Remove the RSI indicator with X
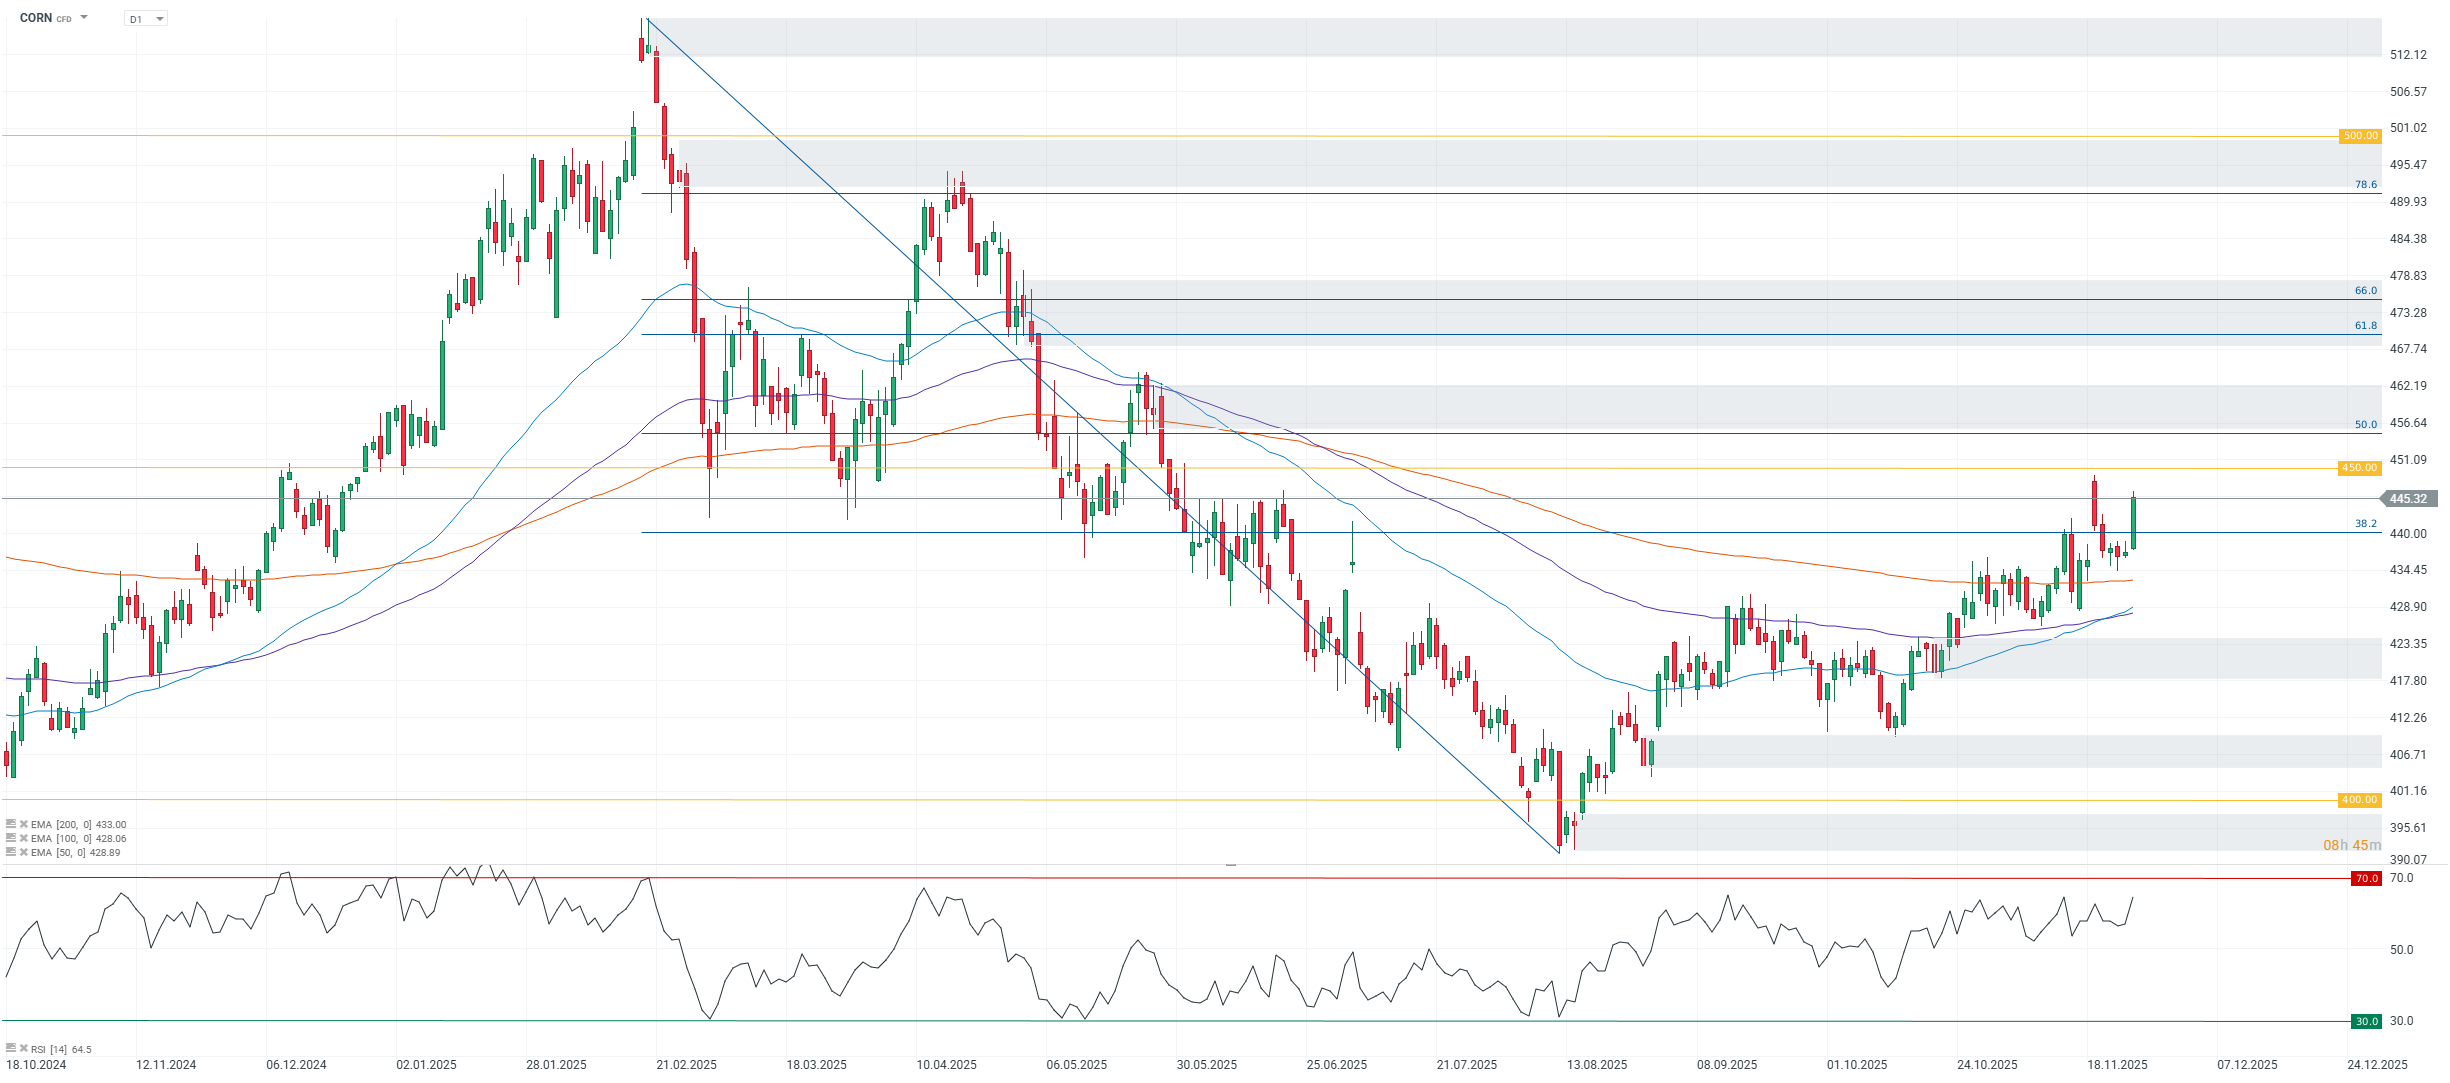2450x1083 pixels. (x=23, y=1049)
